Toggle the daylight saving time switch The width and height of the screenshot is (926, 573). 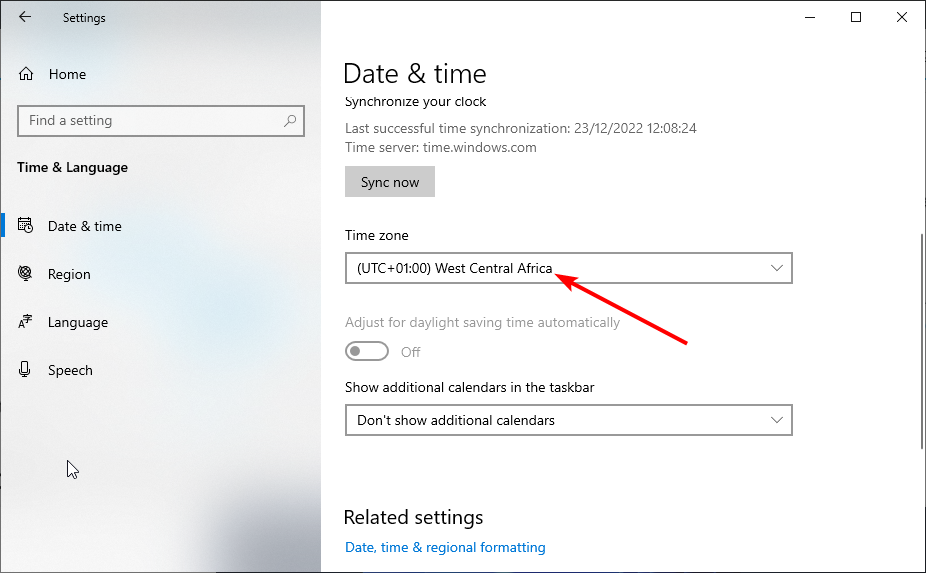point(367,351)
